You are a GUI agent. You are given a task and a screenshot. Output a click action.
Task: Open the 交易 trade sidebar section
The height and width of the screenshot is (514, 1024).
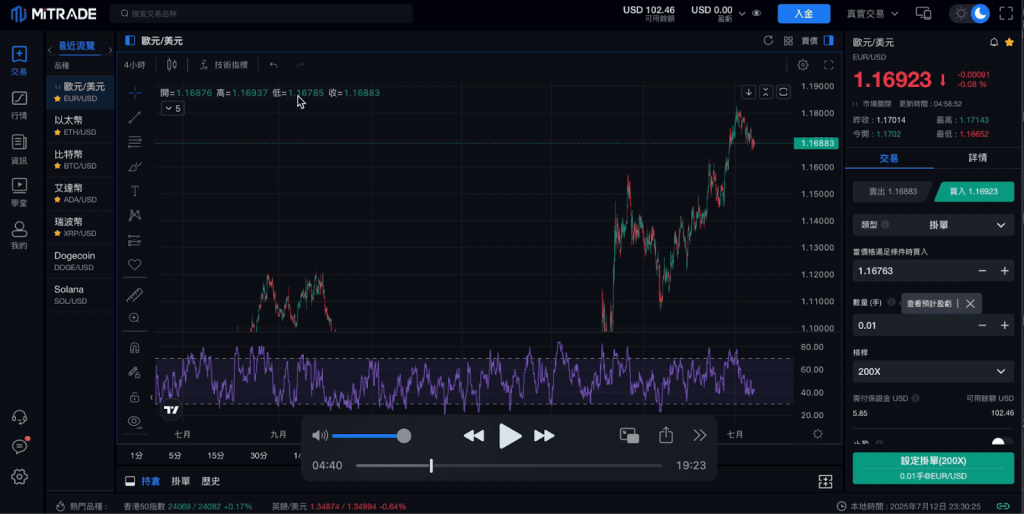click(19, 60)
